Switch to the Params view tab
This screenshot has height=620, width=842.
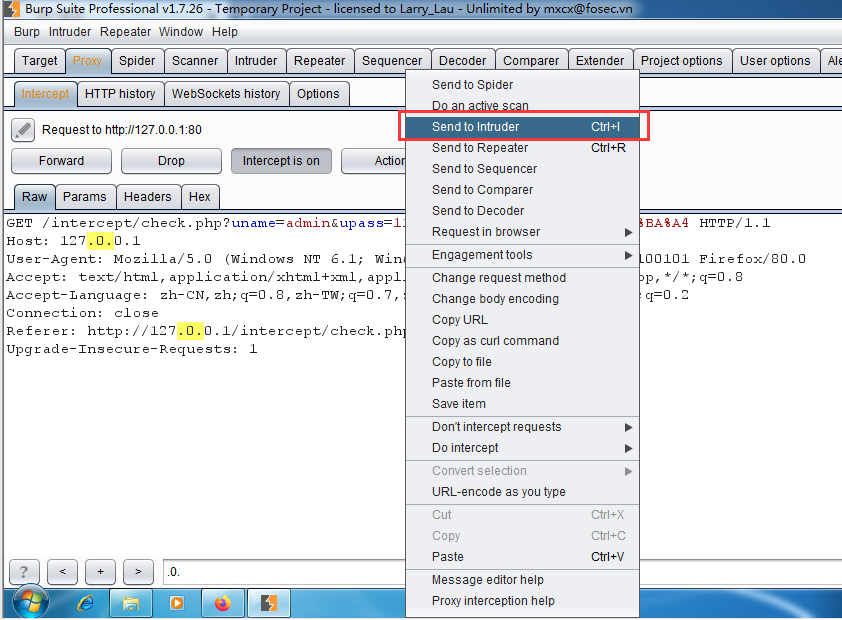(x=84, y=197)
